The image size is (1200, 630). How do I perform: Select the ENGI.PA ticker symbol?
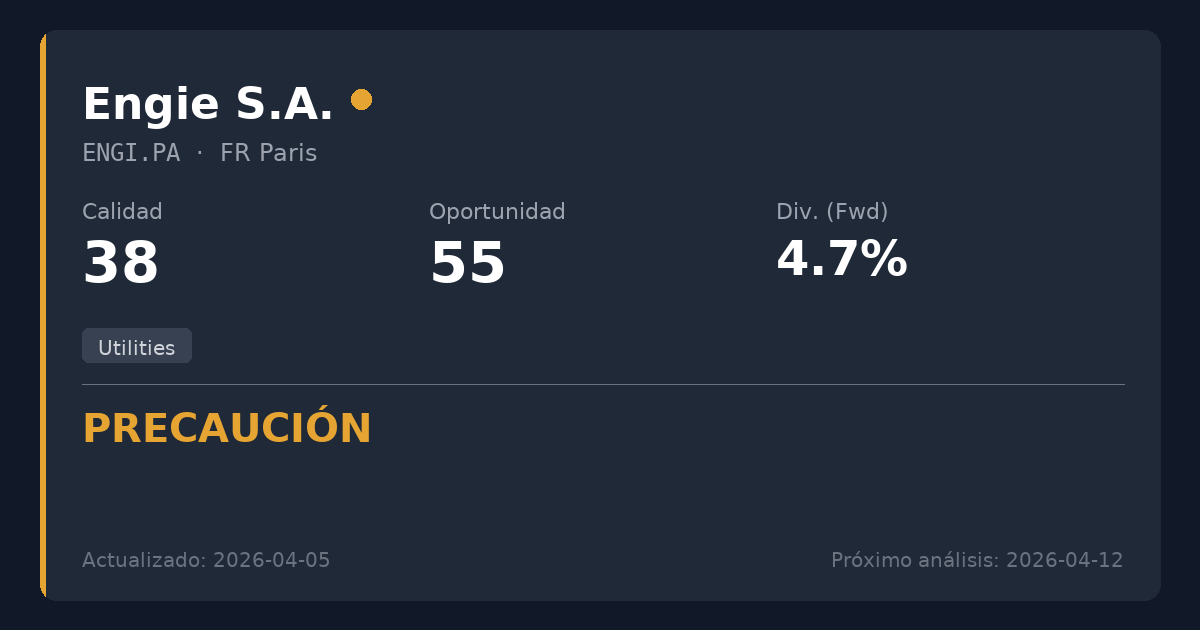[x=131, y=153]
